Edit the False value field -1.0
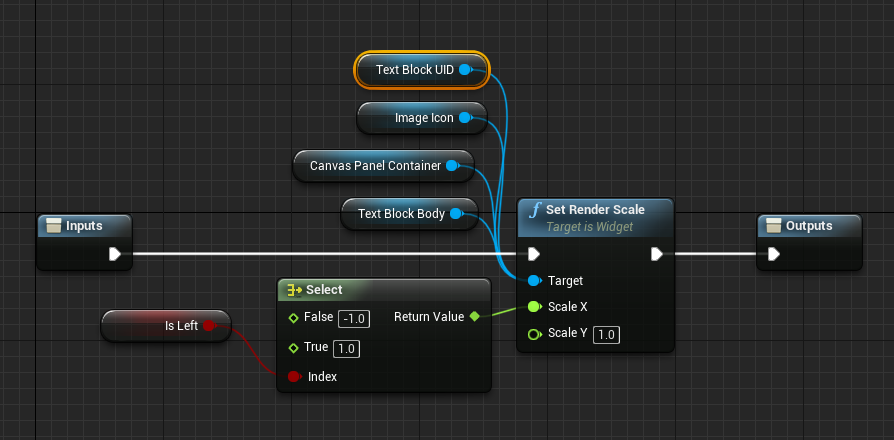The image size is (894, 440). tap(354, 319)
